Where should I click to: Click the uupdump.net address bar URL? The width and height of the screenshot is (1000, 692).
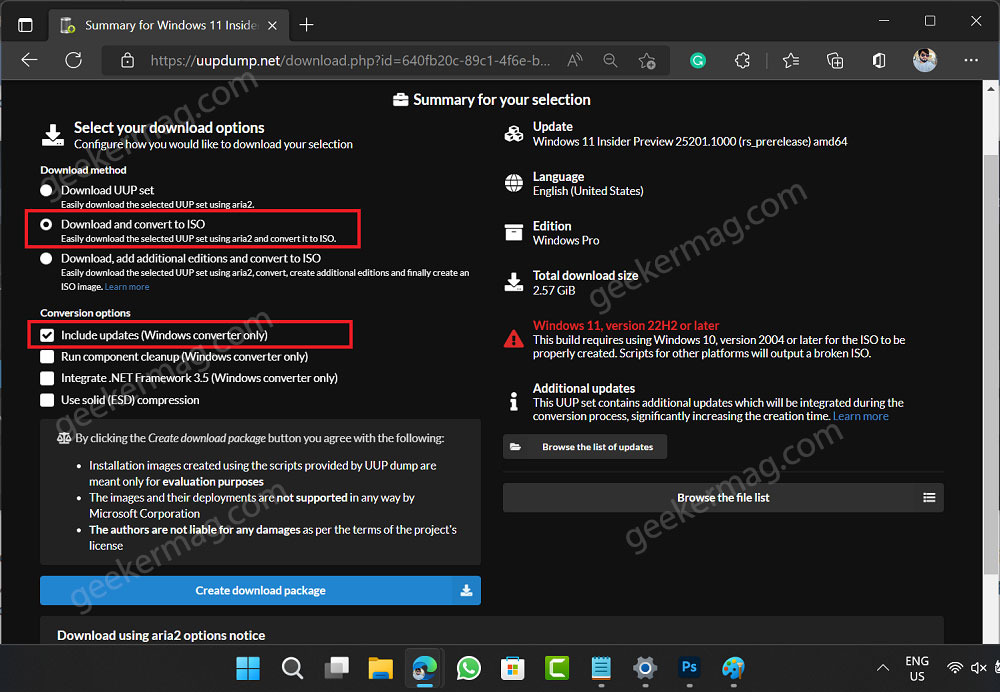pyautogui.click(x=349, y=61)
